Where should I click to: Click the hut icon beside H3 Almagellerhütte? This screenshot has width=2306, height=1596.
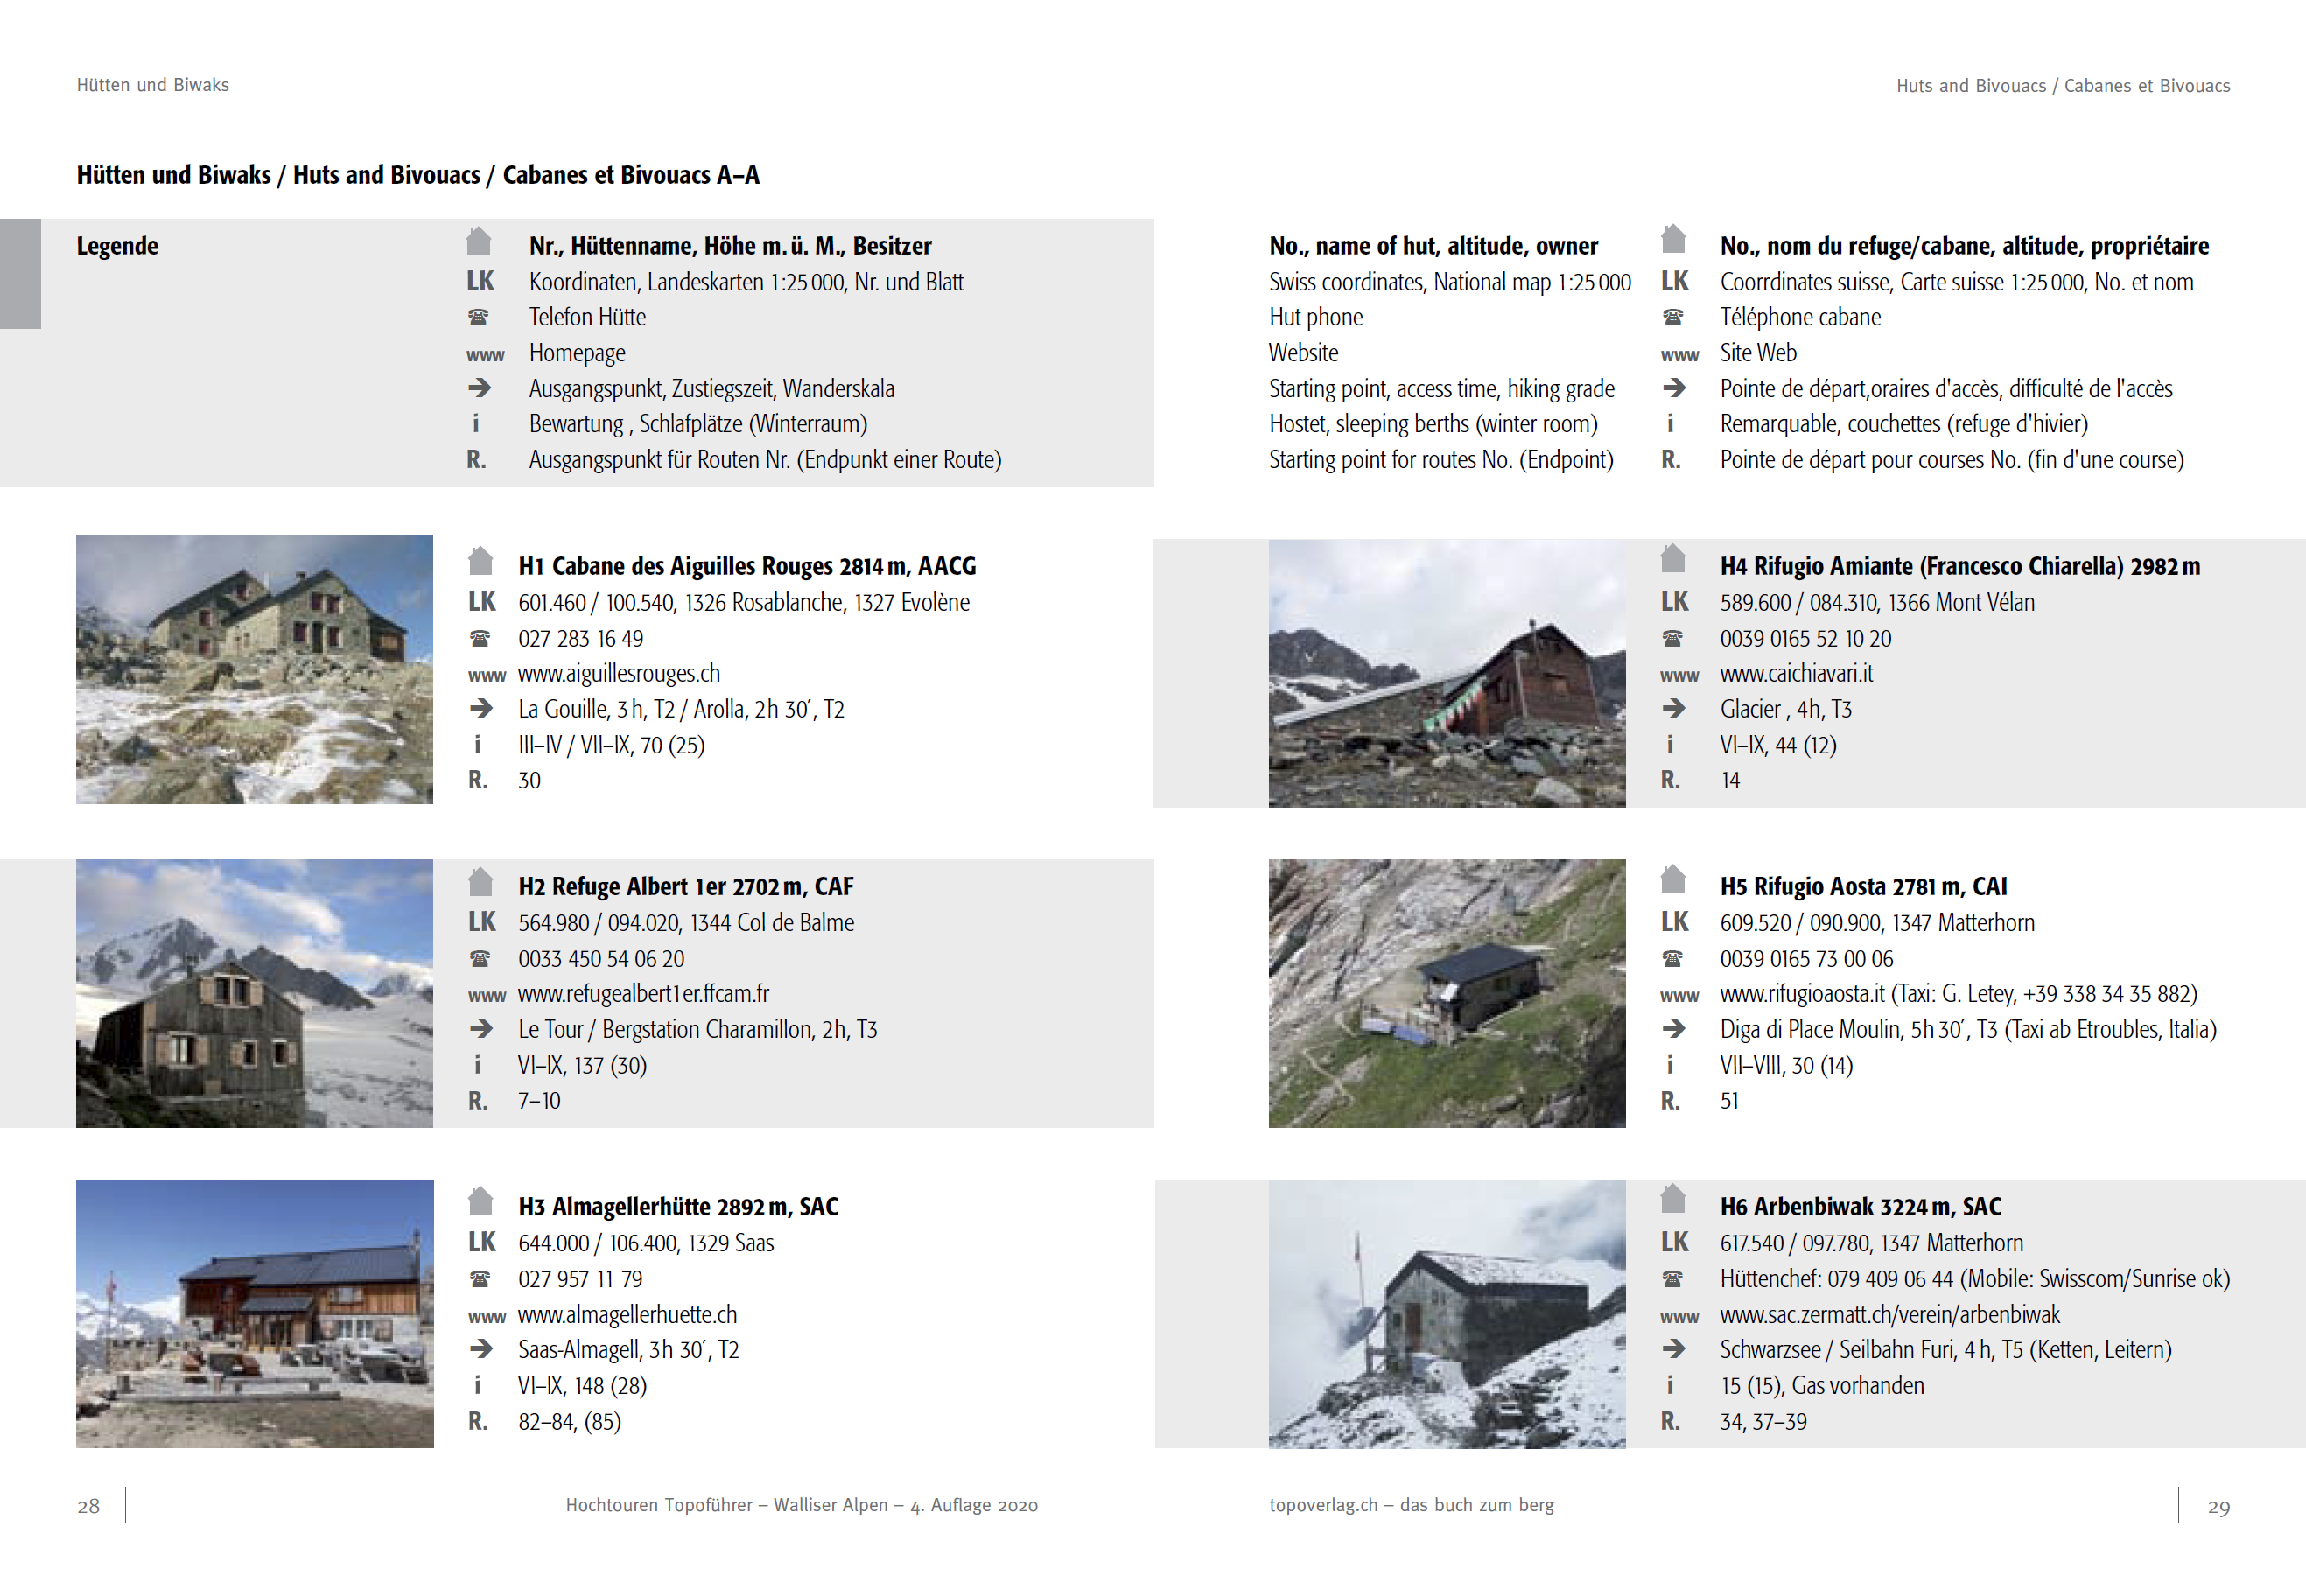tap(480, 1201)
